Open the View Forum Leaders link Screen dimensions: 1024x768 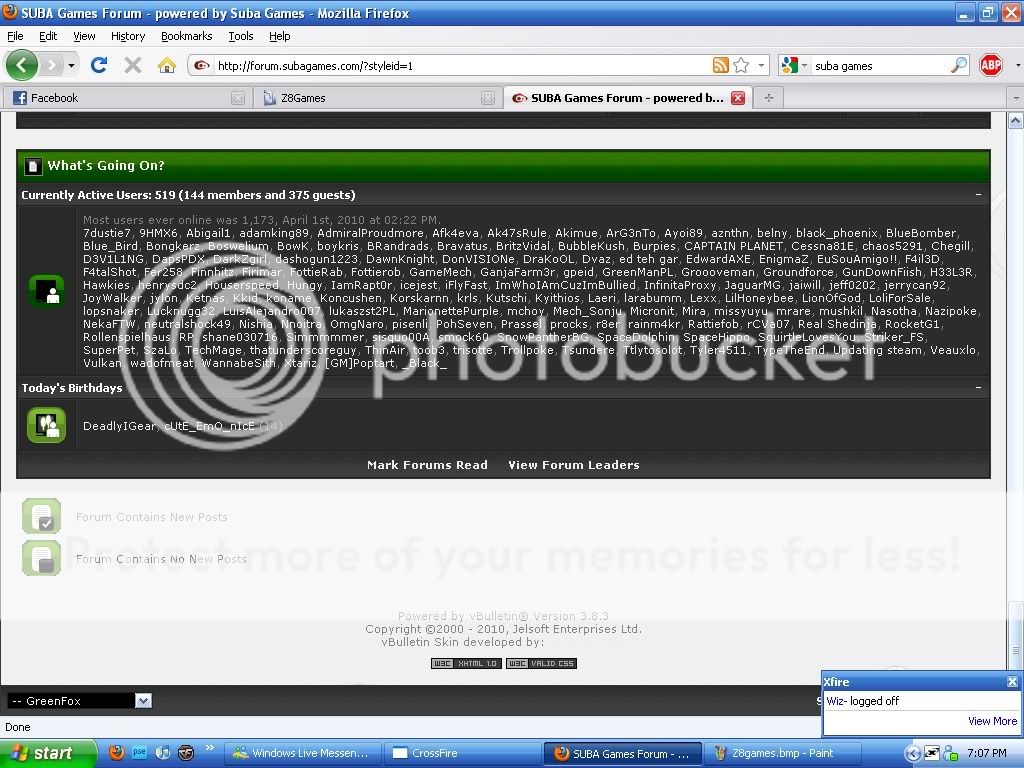tap(573, 465)
